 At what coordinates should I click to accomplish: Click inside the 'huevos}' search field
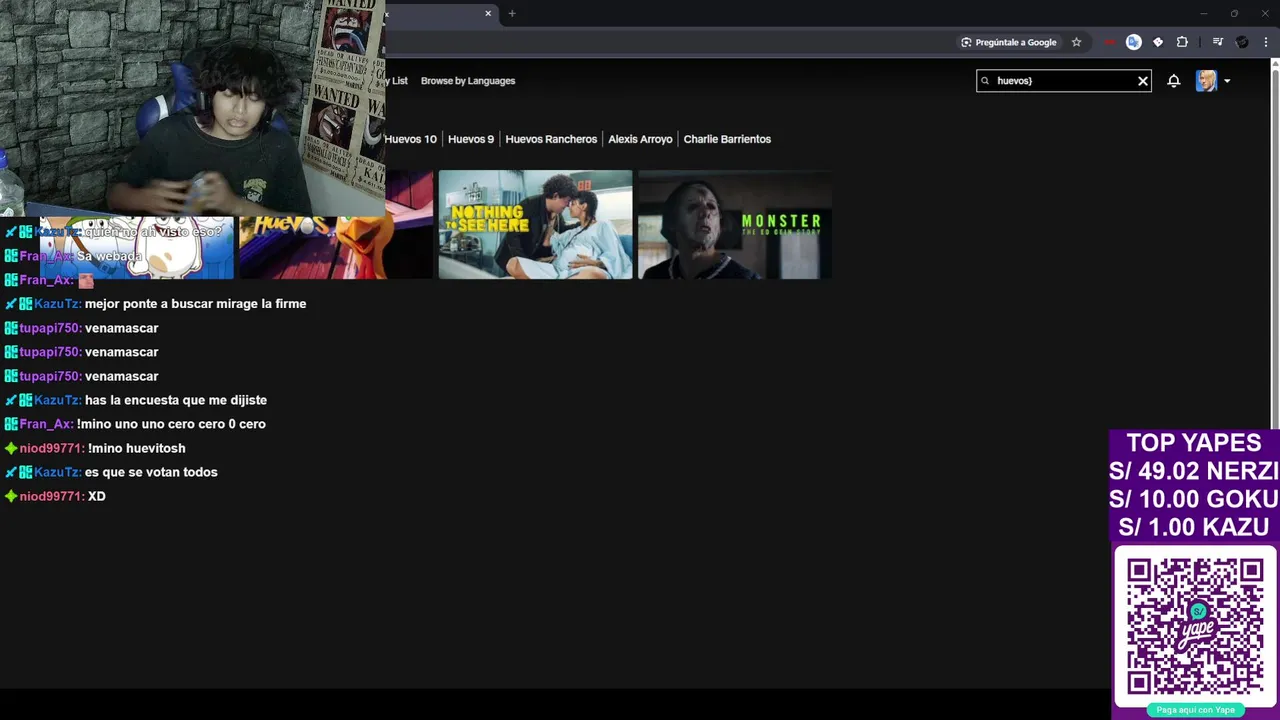(x=1064, y=81)
